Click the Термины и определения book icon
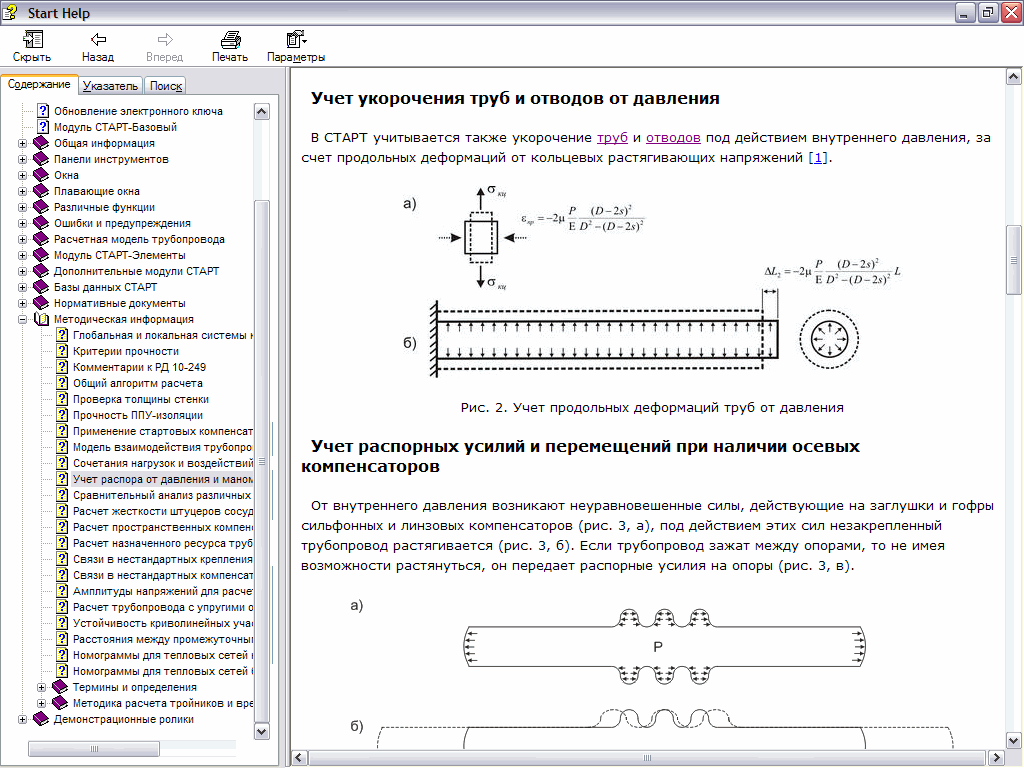 (x=60, y=687)
